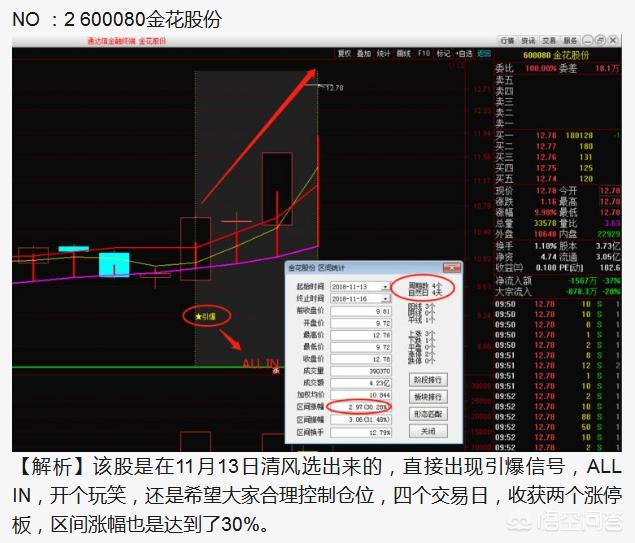Screen dimensions: 635x543
Task: Click the cyan 返回 toolbar button
Action: (x=484, y=53)
